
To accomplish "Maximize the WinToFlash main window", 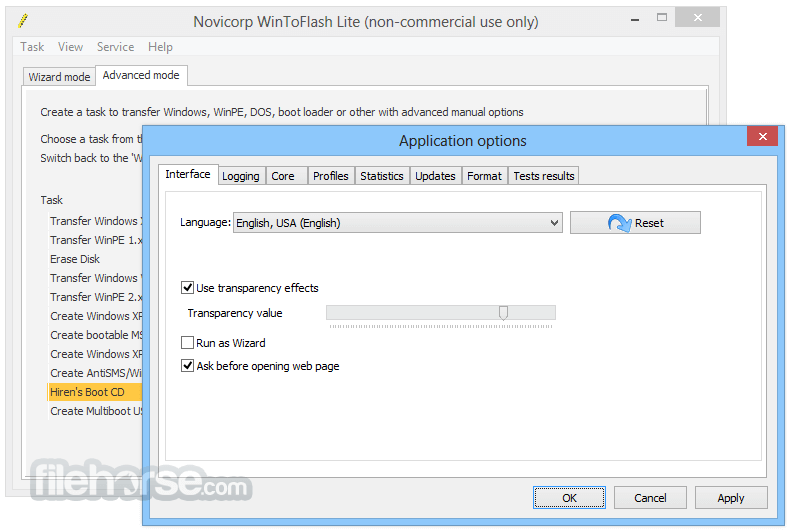I will click(x=662, y=18).
